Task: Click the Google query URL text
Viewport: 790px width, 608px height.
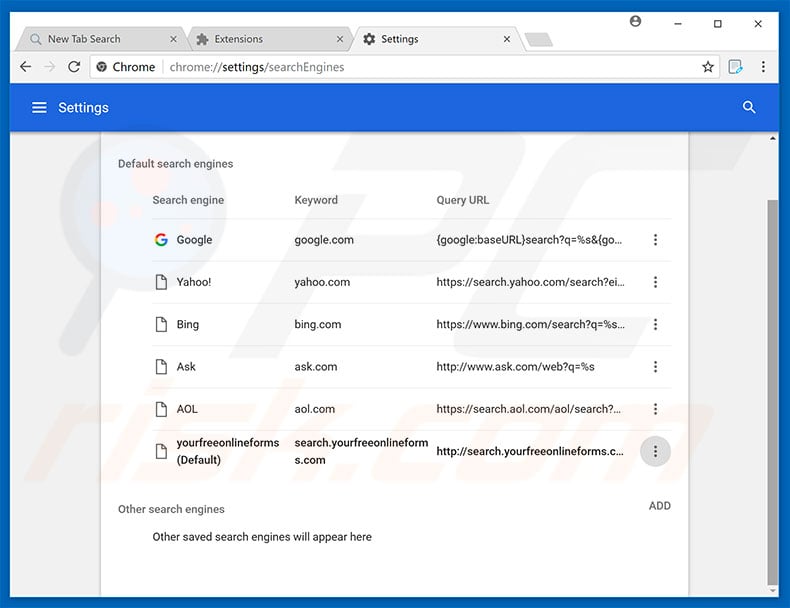Action: [x=529, y=240]
